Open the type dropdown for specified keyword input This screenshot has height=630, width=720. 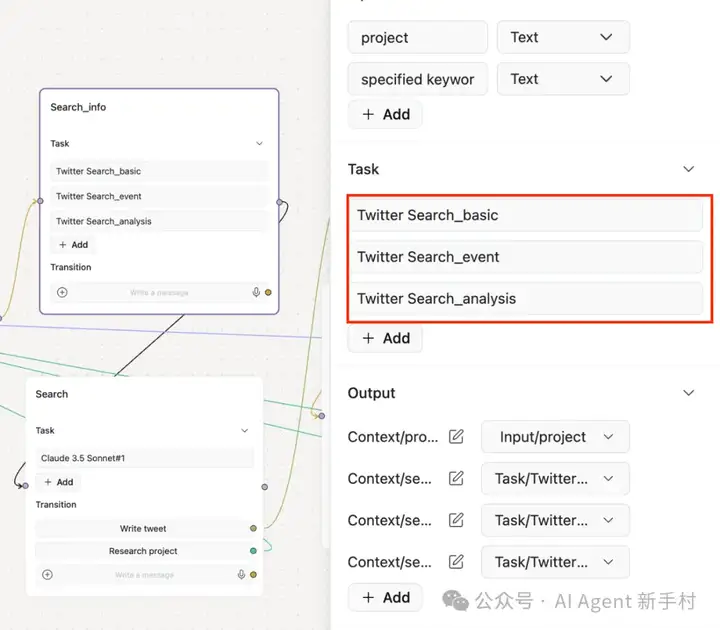(x=563, y=79)
